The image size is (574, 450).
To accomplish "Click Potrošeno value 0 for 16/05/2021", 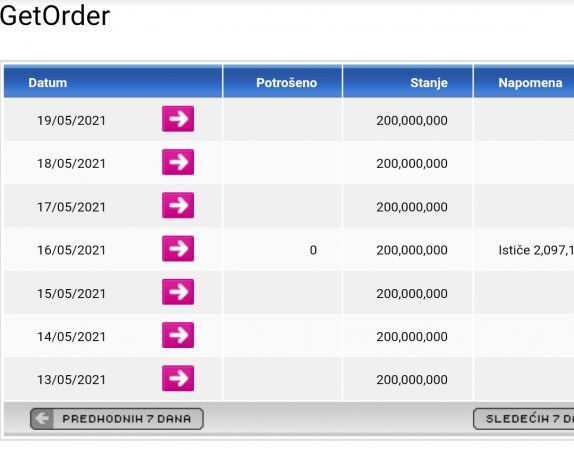I will click(x=313, y=250).
